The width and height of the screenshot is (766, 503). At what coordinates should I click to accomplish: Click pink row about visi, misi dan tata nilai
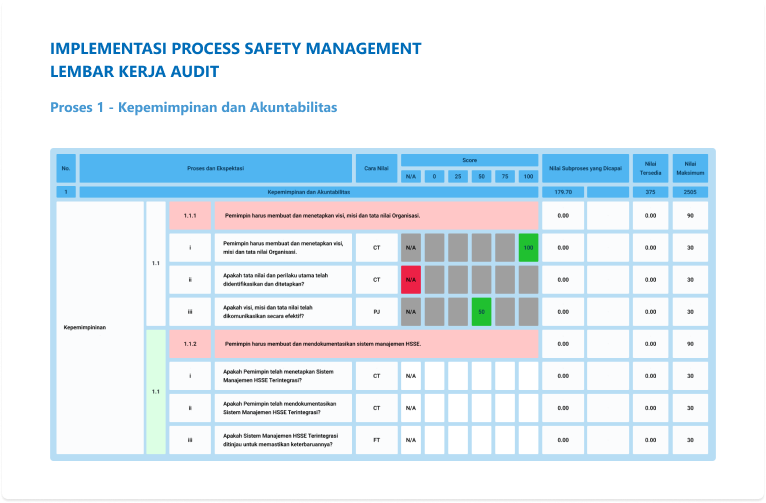(376, 215)
